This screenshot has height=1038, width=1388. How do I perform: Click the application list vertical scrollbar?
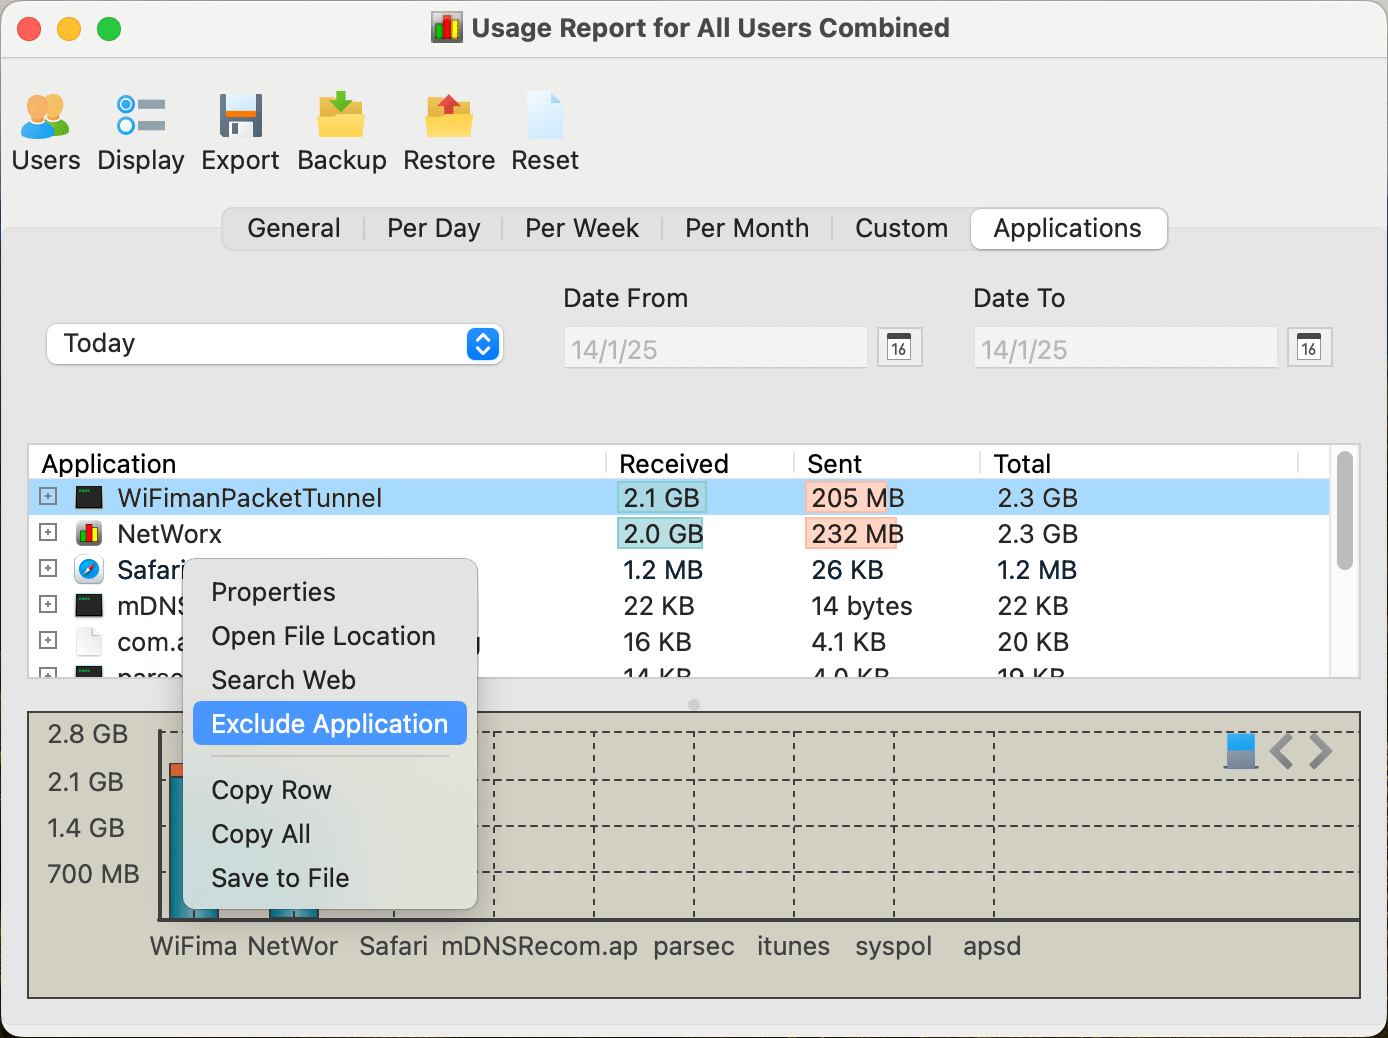[1345, 510]
